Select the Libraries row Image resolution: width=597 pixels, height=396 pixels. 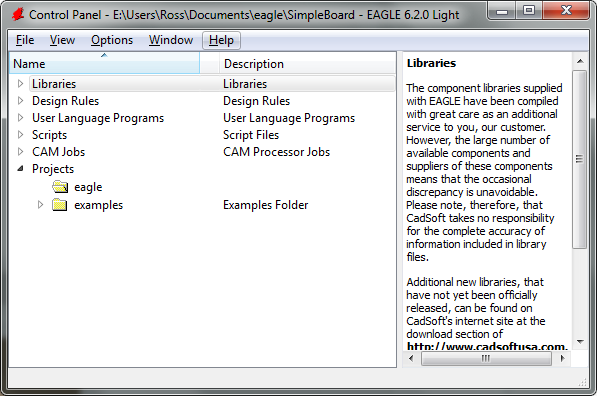tap(212, 83)
